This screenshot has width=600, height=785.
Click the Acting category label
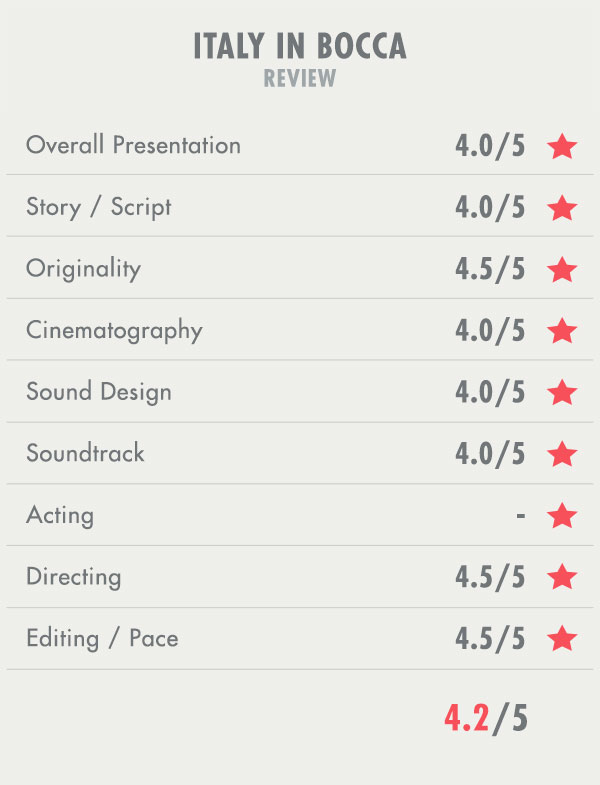coord(60,516)
